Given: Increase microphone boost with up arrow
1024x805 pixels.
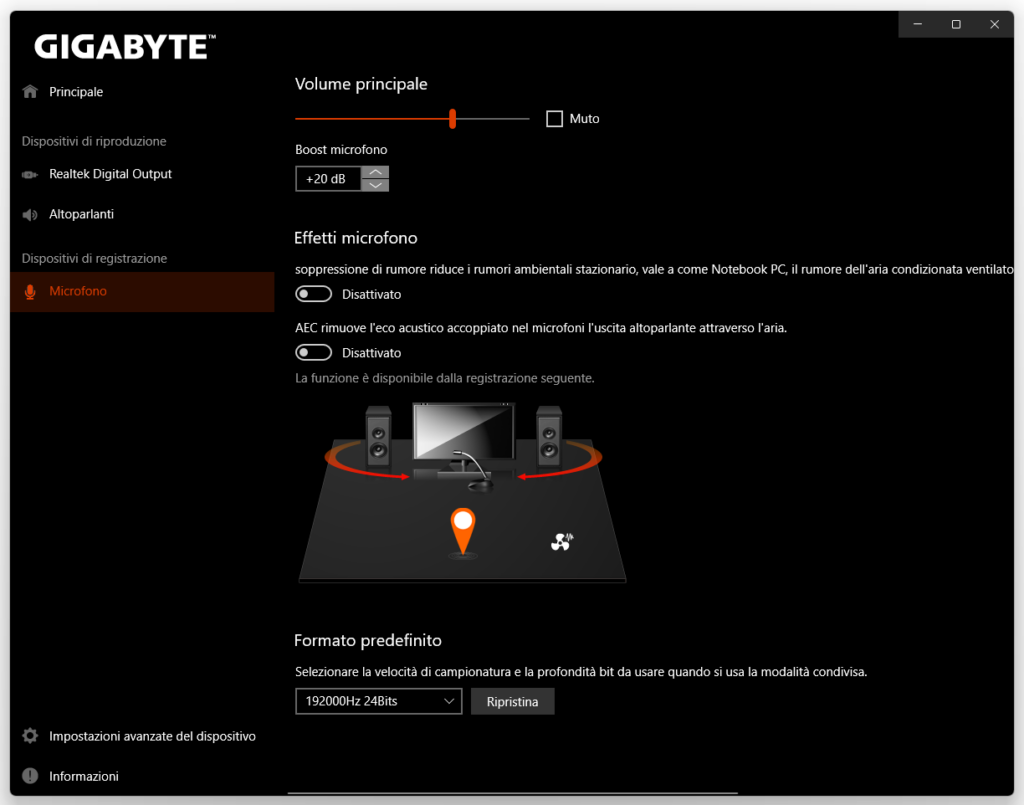Looking at the screenshot, I should pyautogui.click(x=376, y=172).
